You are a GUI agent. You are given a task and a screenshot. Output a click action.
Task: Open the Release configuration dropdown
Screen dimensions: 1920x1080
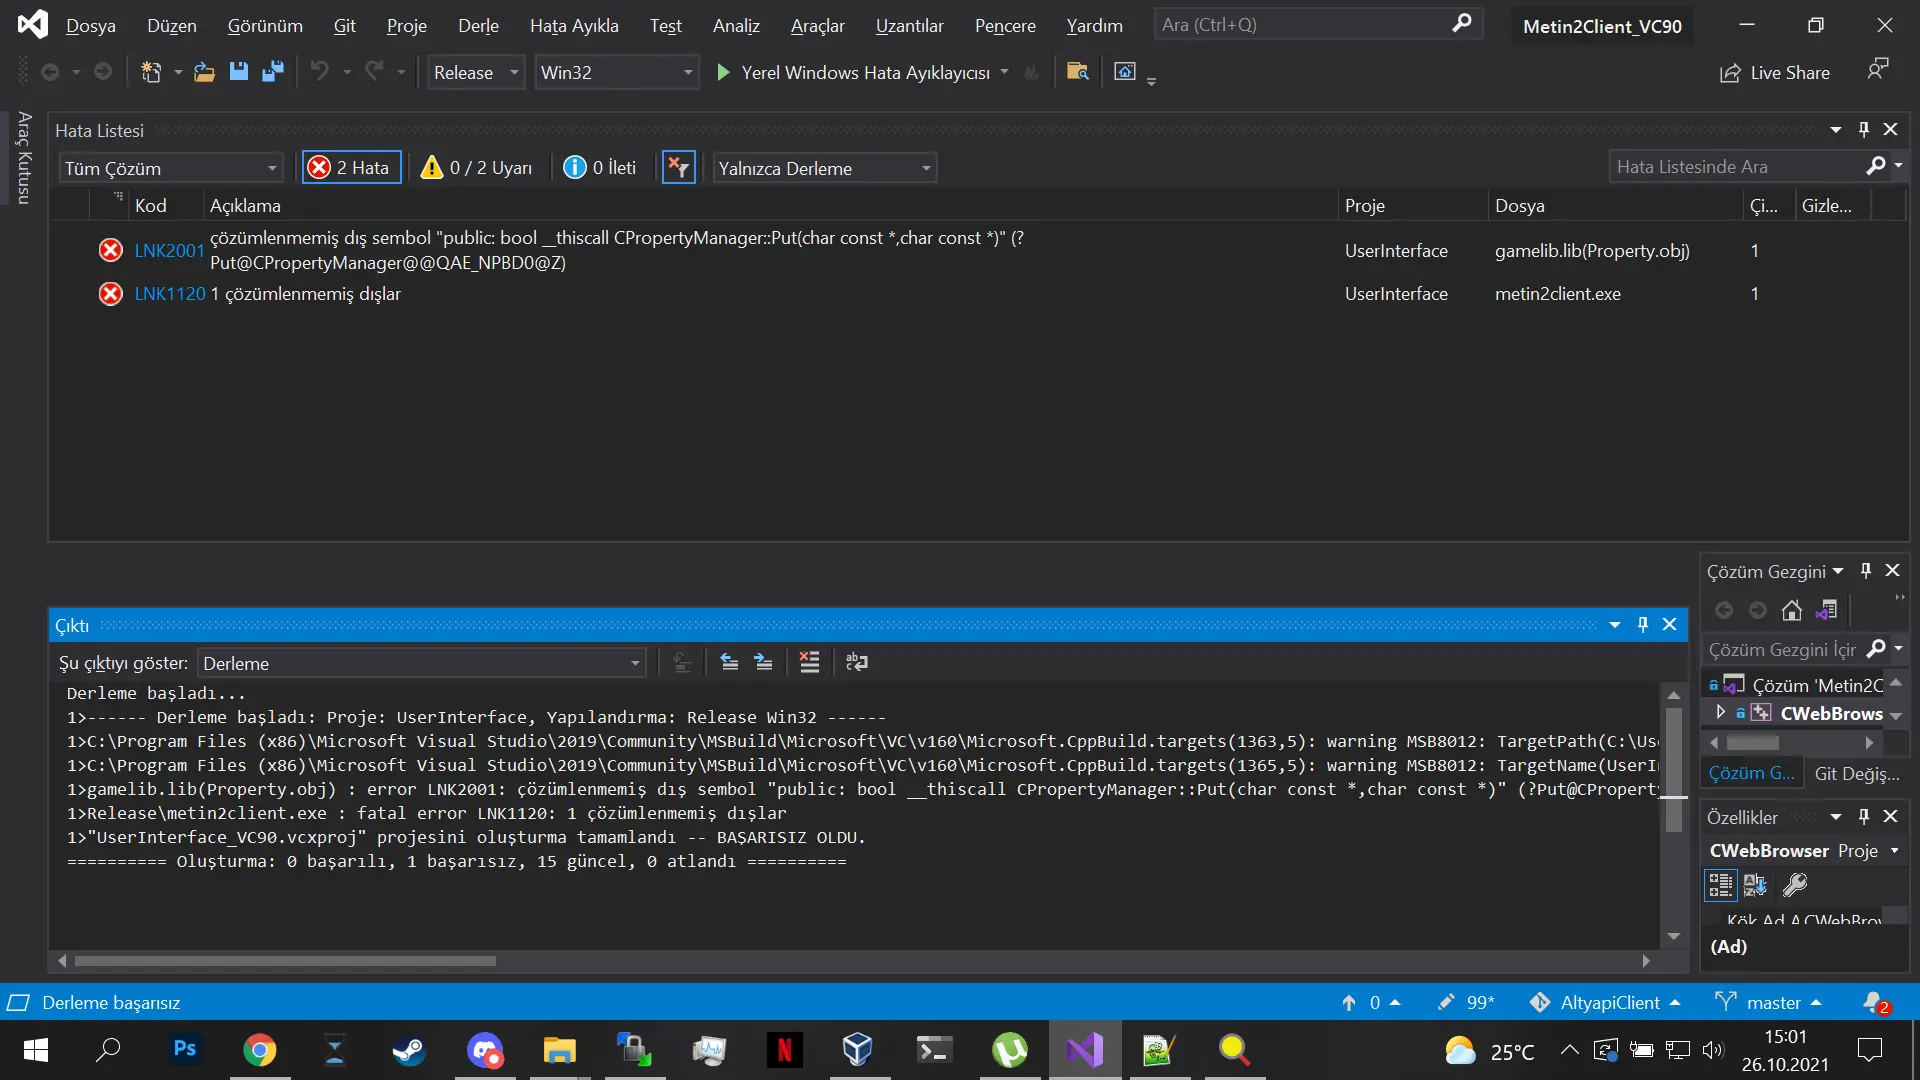476,72
